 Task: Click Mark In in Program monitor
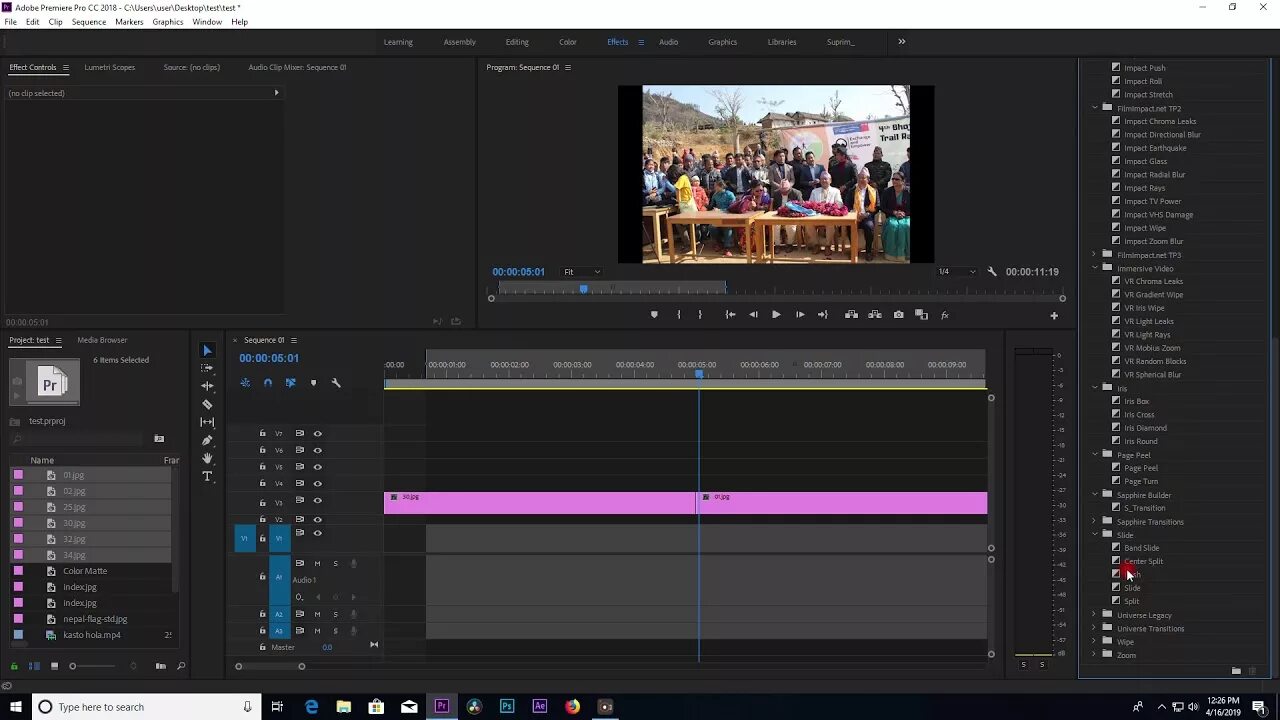[x=678, y=315]
